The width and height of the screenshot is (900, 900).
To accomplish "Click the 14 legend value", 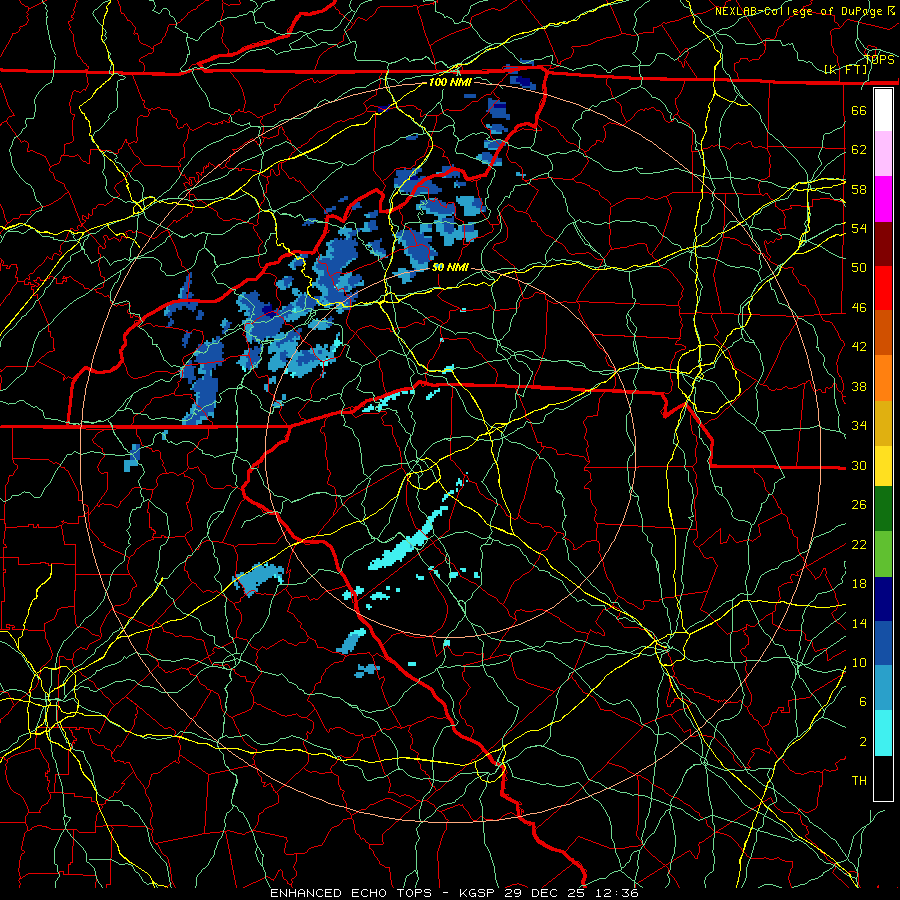I will [x=859, y=623].
